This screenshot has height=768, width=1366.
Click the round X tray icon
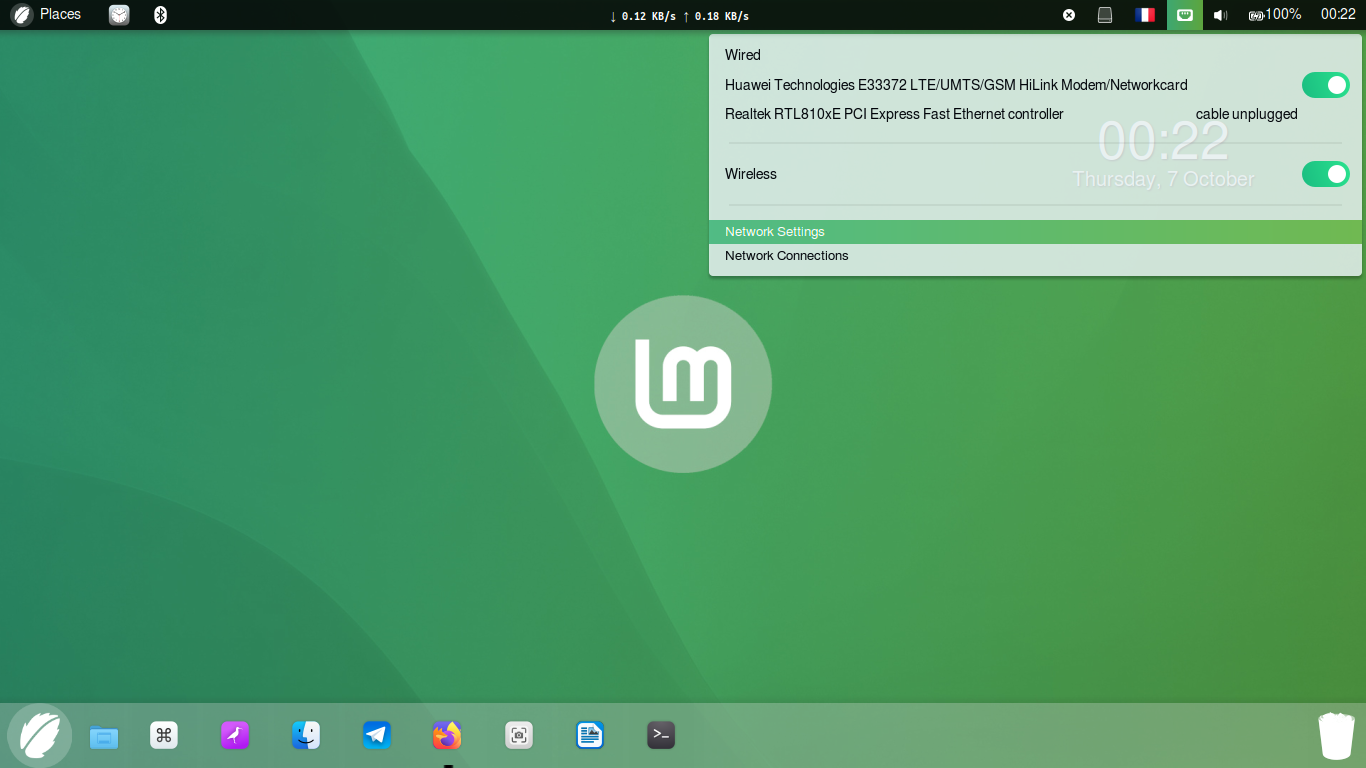click(1069, 15)
